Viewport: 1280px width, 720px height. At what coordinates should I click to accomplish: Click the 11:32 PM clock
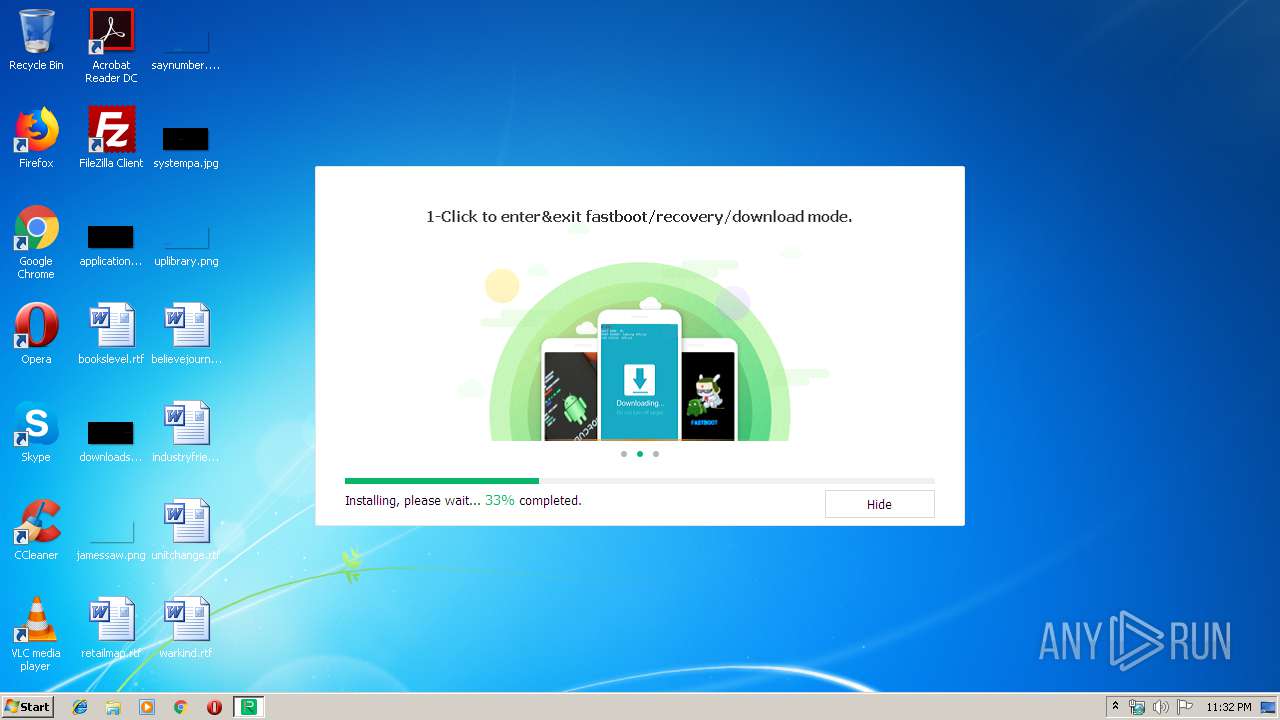(1229, 707)
